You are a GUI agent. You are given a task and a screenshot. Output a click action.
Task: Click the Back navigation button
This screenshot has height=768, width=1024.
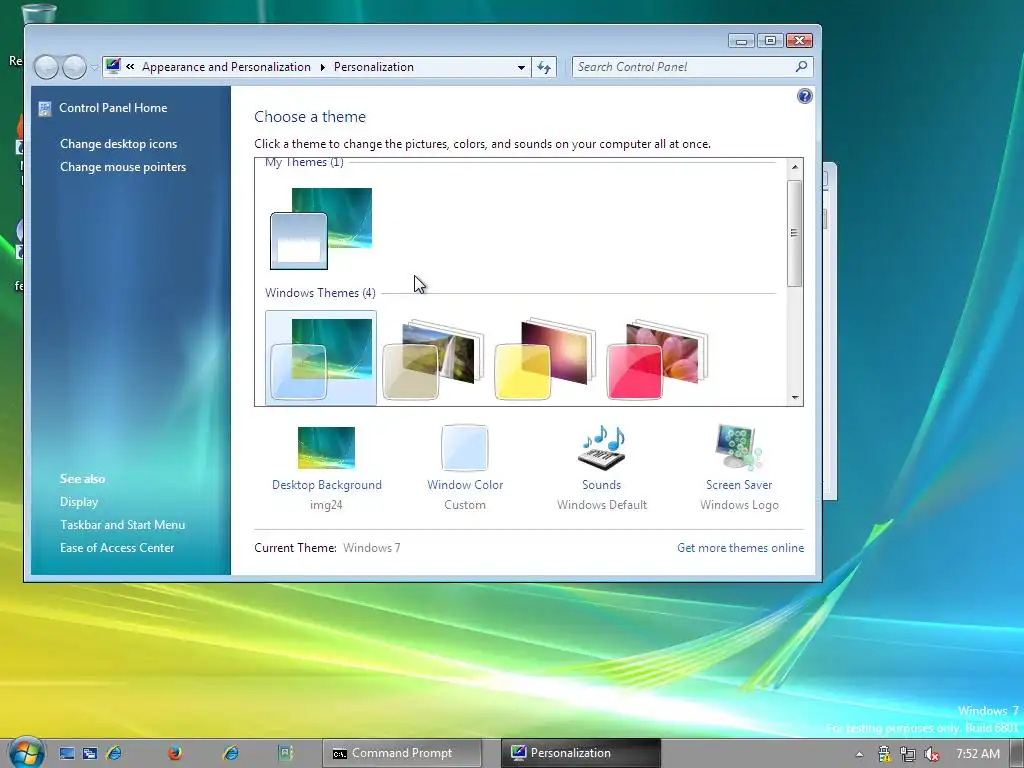click(x=46, y=67)
